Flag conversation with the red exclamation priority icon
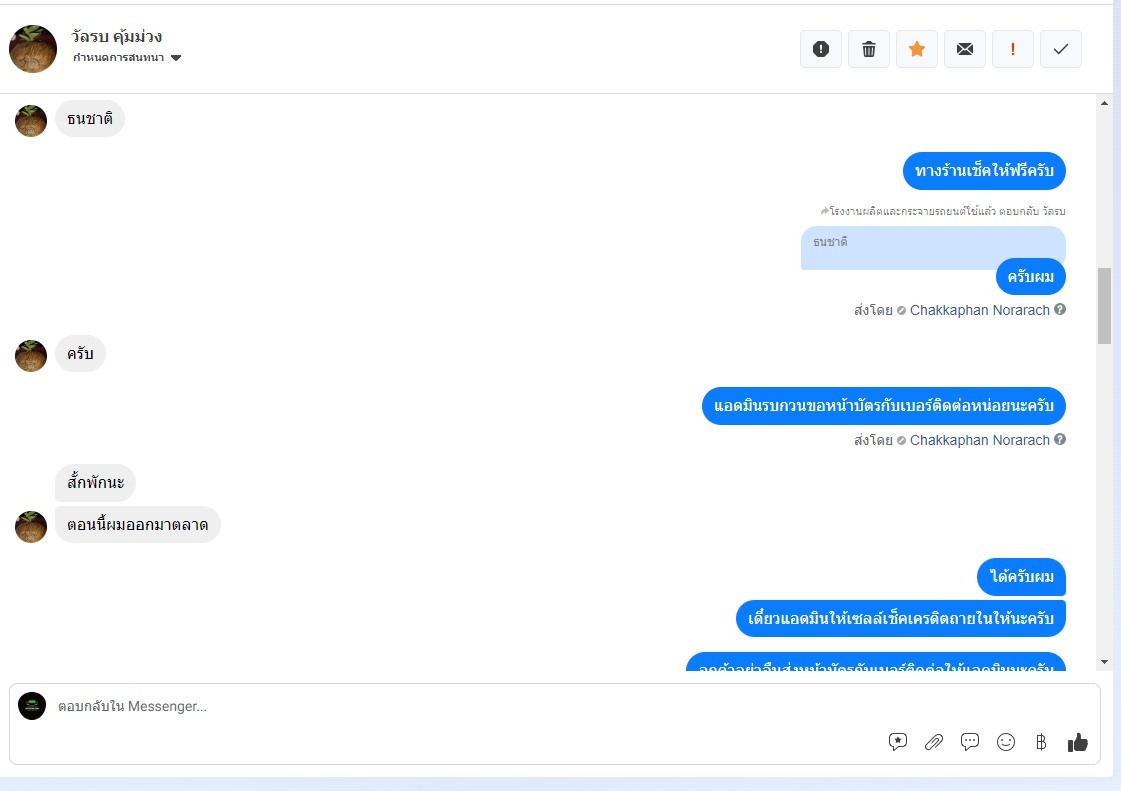This screenshot has width=1121, height=791. point(1012,49)
